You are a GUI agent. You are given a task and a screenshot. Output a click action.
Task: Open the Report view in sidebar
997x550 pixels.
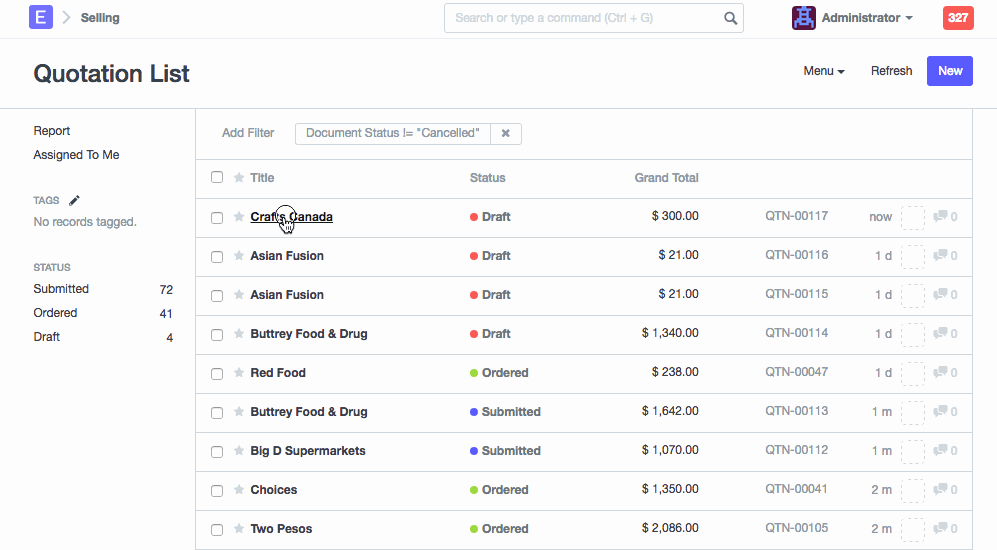pyautogui.click(x=52, y=131)
